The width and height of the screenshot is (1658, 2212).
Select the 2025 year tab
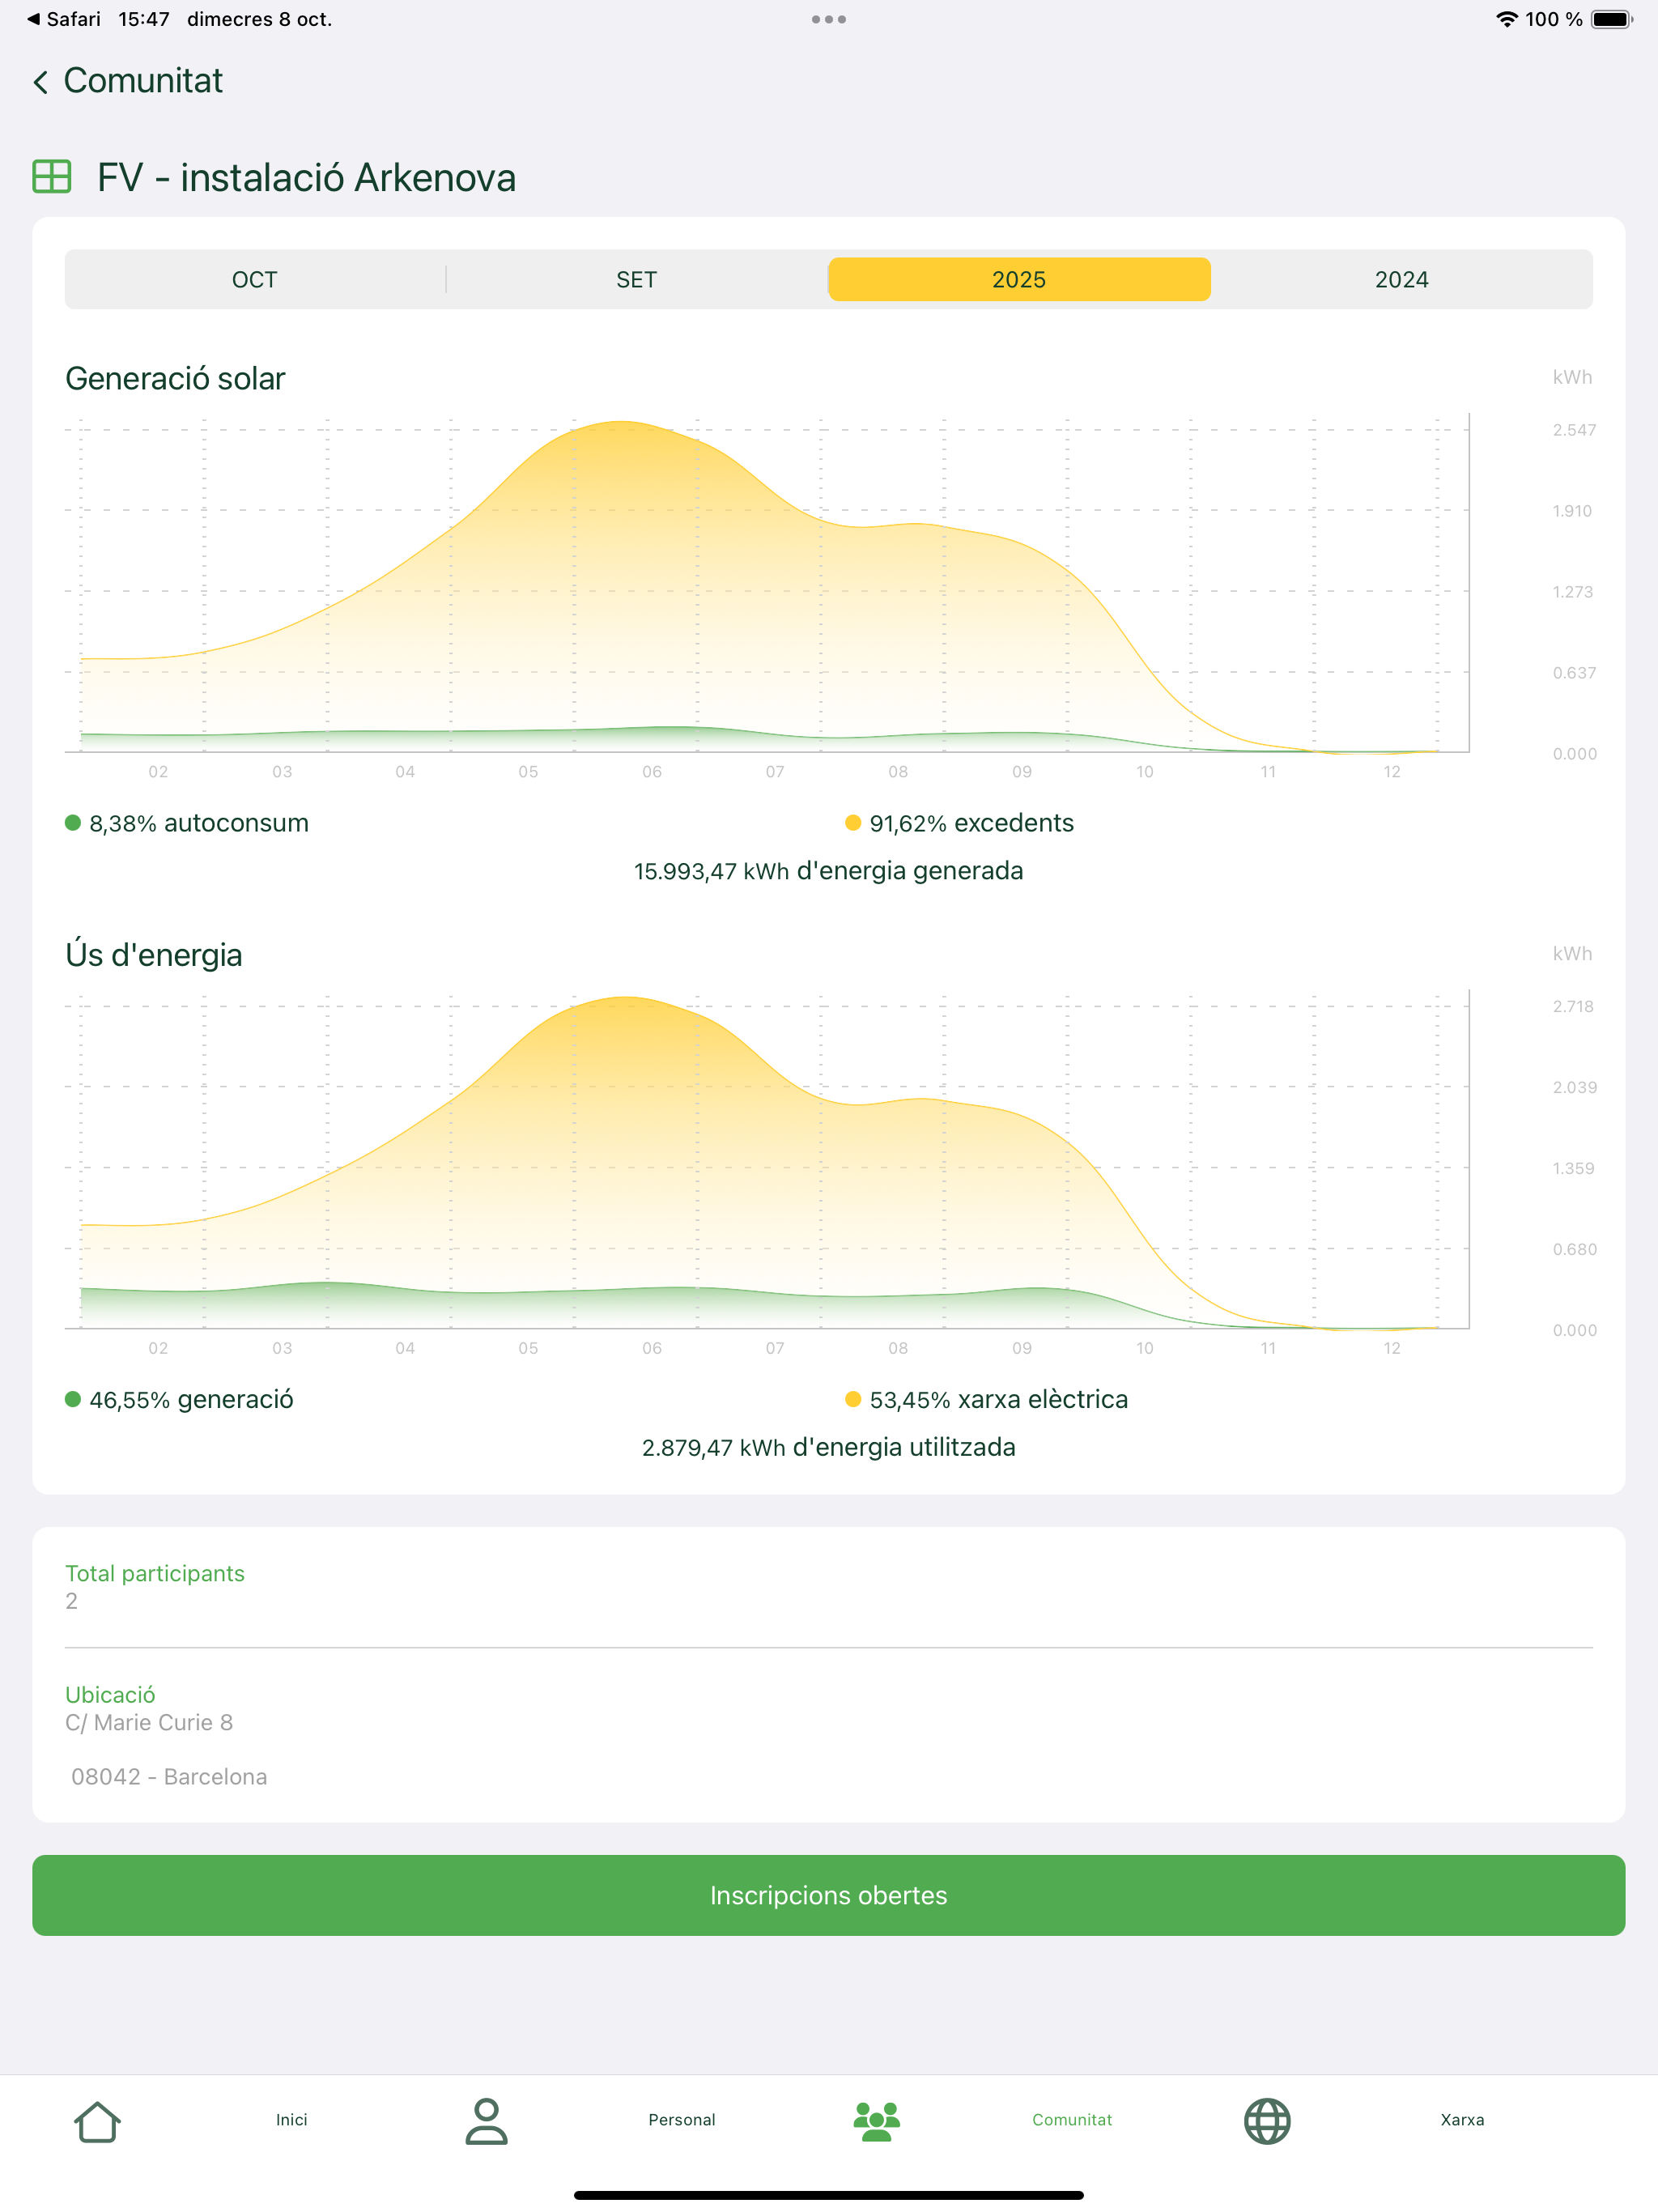click(x=1019, y=279)
